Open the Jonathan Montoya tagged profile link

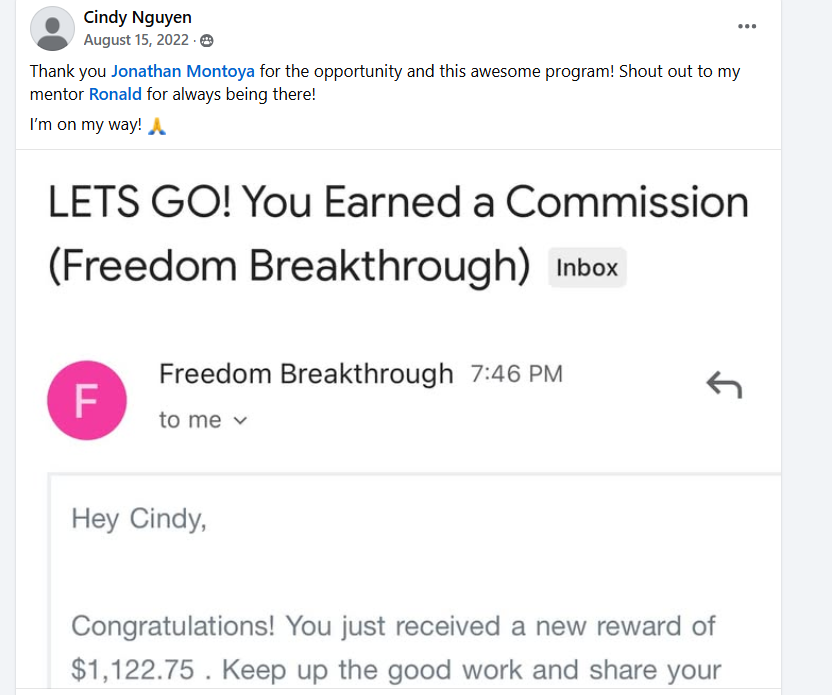[x=183, y=71]
